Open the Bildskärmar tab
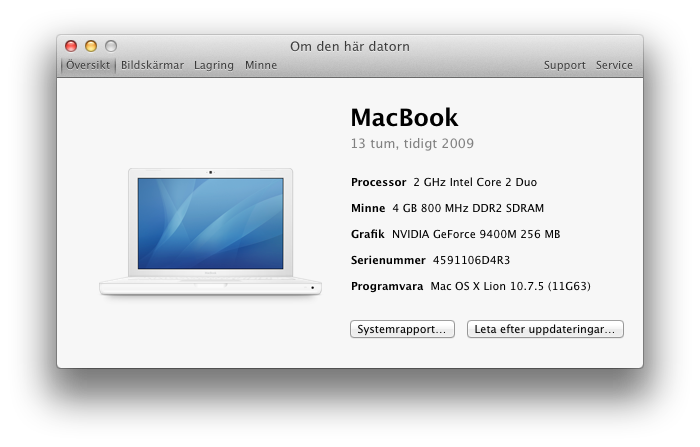 coord(152,65)
